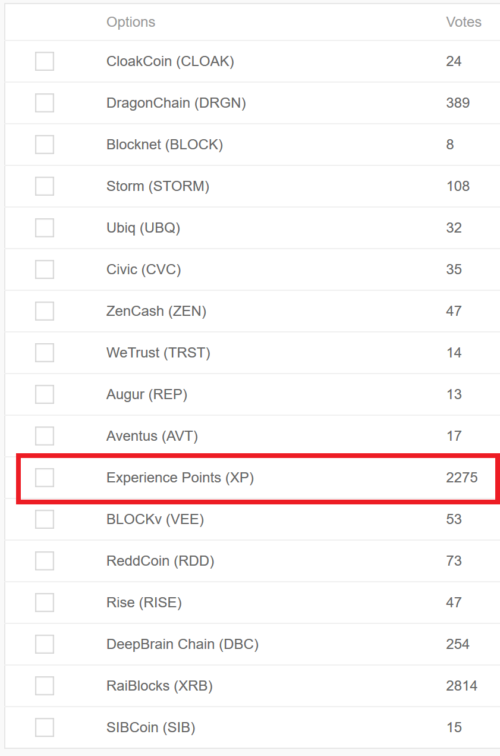
Task: Click the Options column header
Action: point(131,22)
